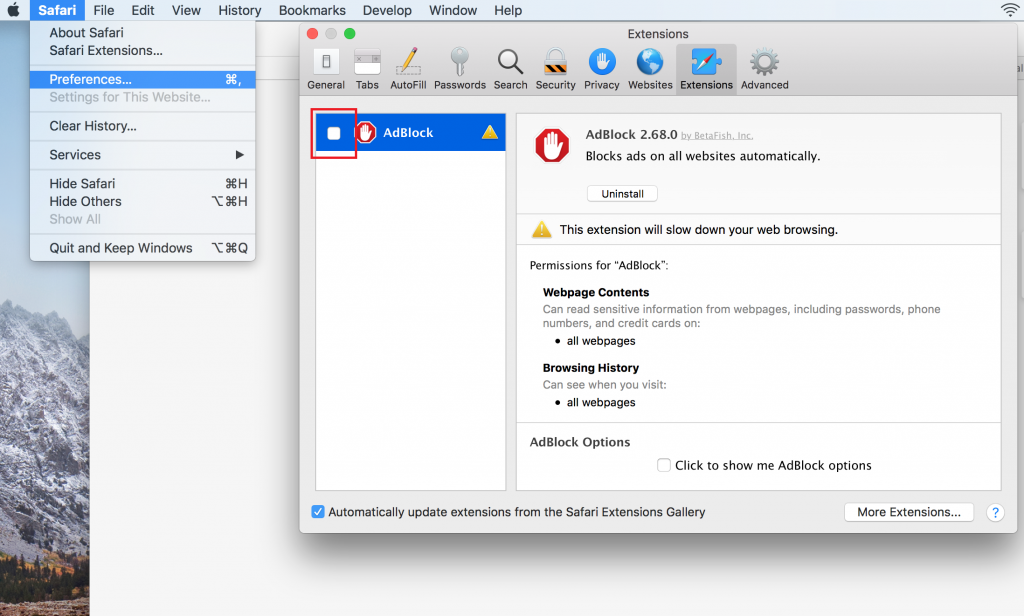
Task: Open the File menu
Action: tap(103, 10)
